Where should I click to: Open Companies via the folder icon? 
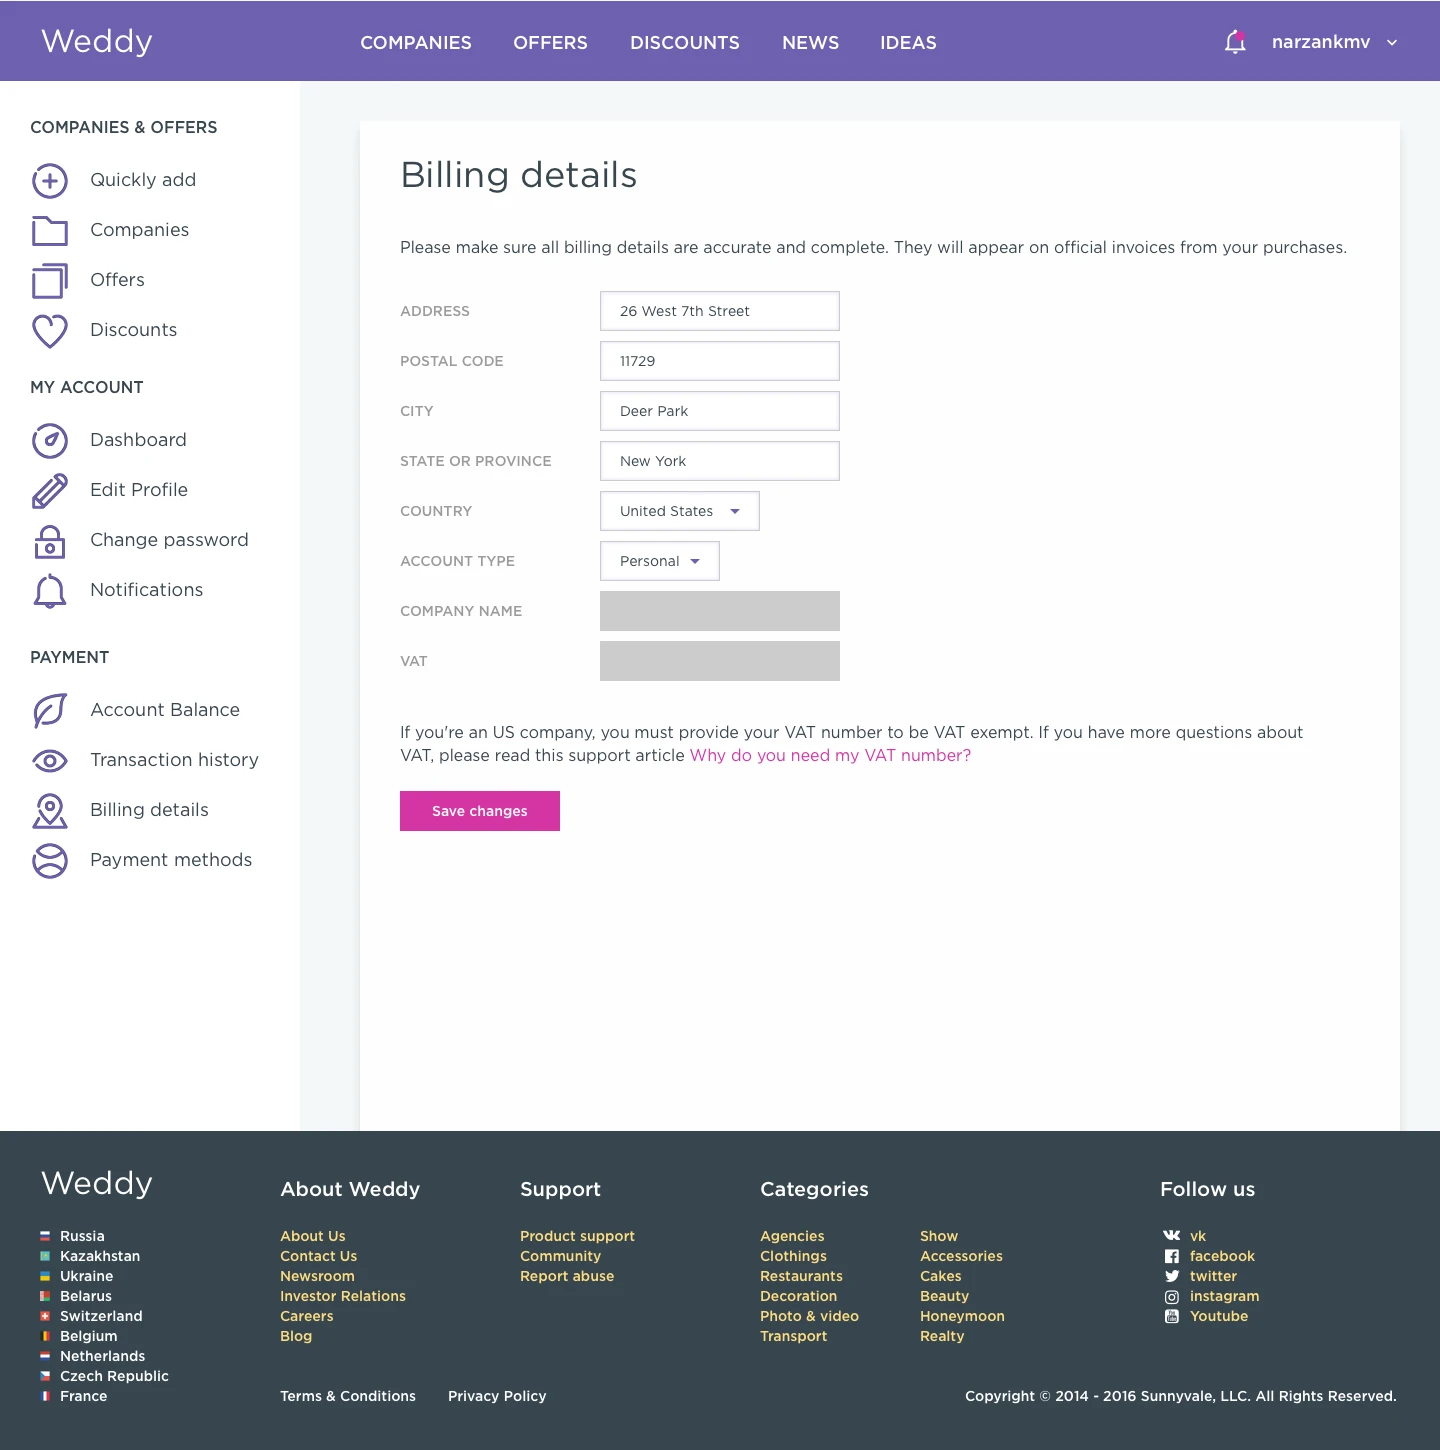tap(50, 231)
